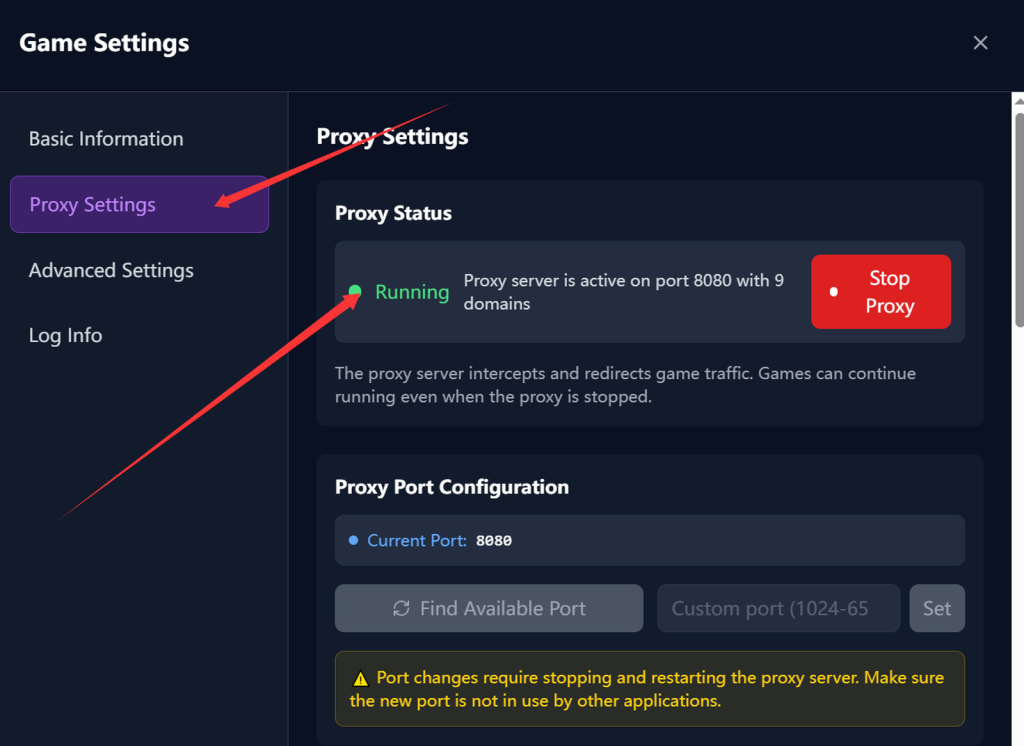Click the Running status label
Screen dimensions: 1024x746
(x=412, y=292)
